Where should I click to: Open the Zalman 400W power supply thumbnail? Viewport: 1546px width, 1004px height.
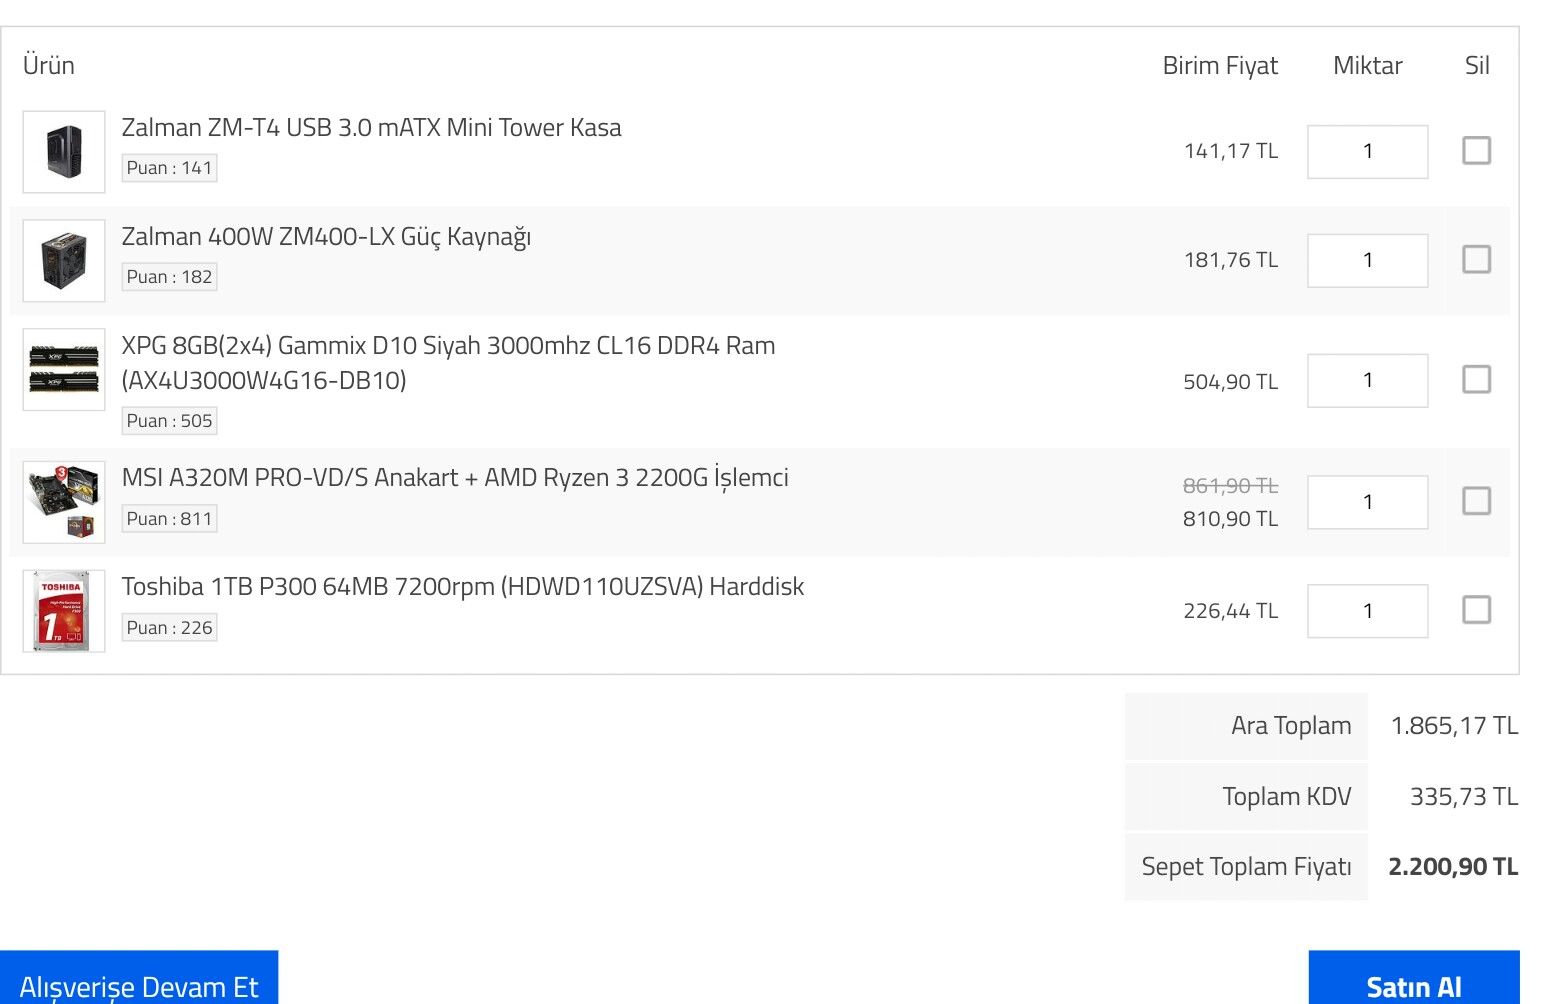click(x=64, y=261)
